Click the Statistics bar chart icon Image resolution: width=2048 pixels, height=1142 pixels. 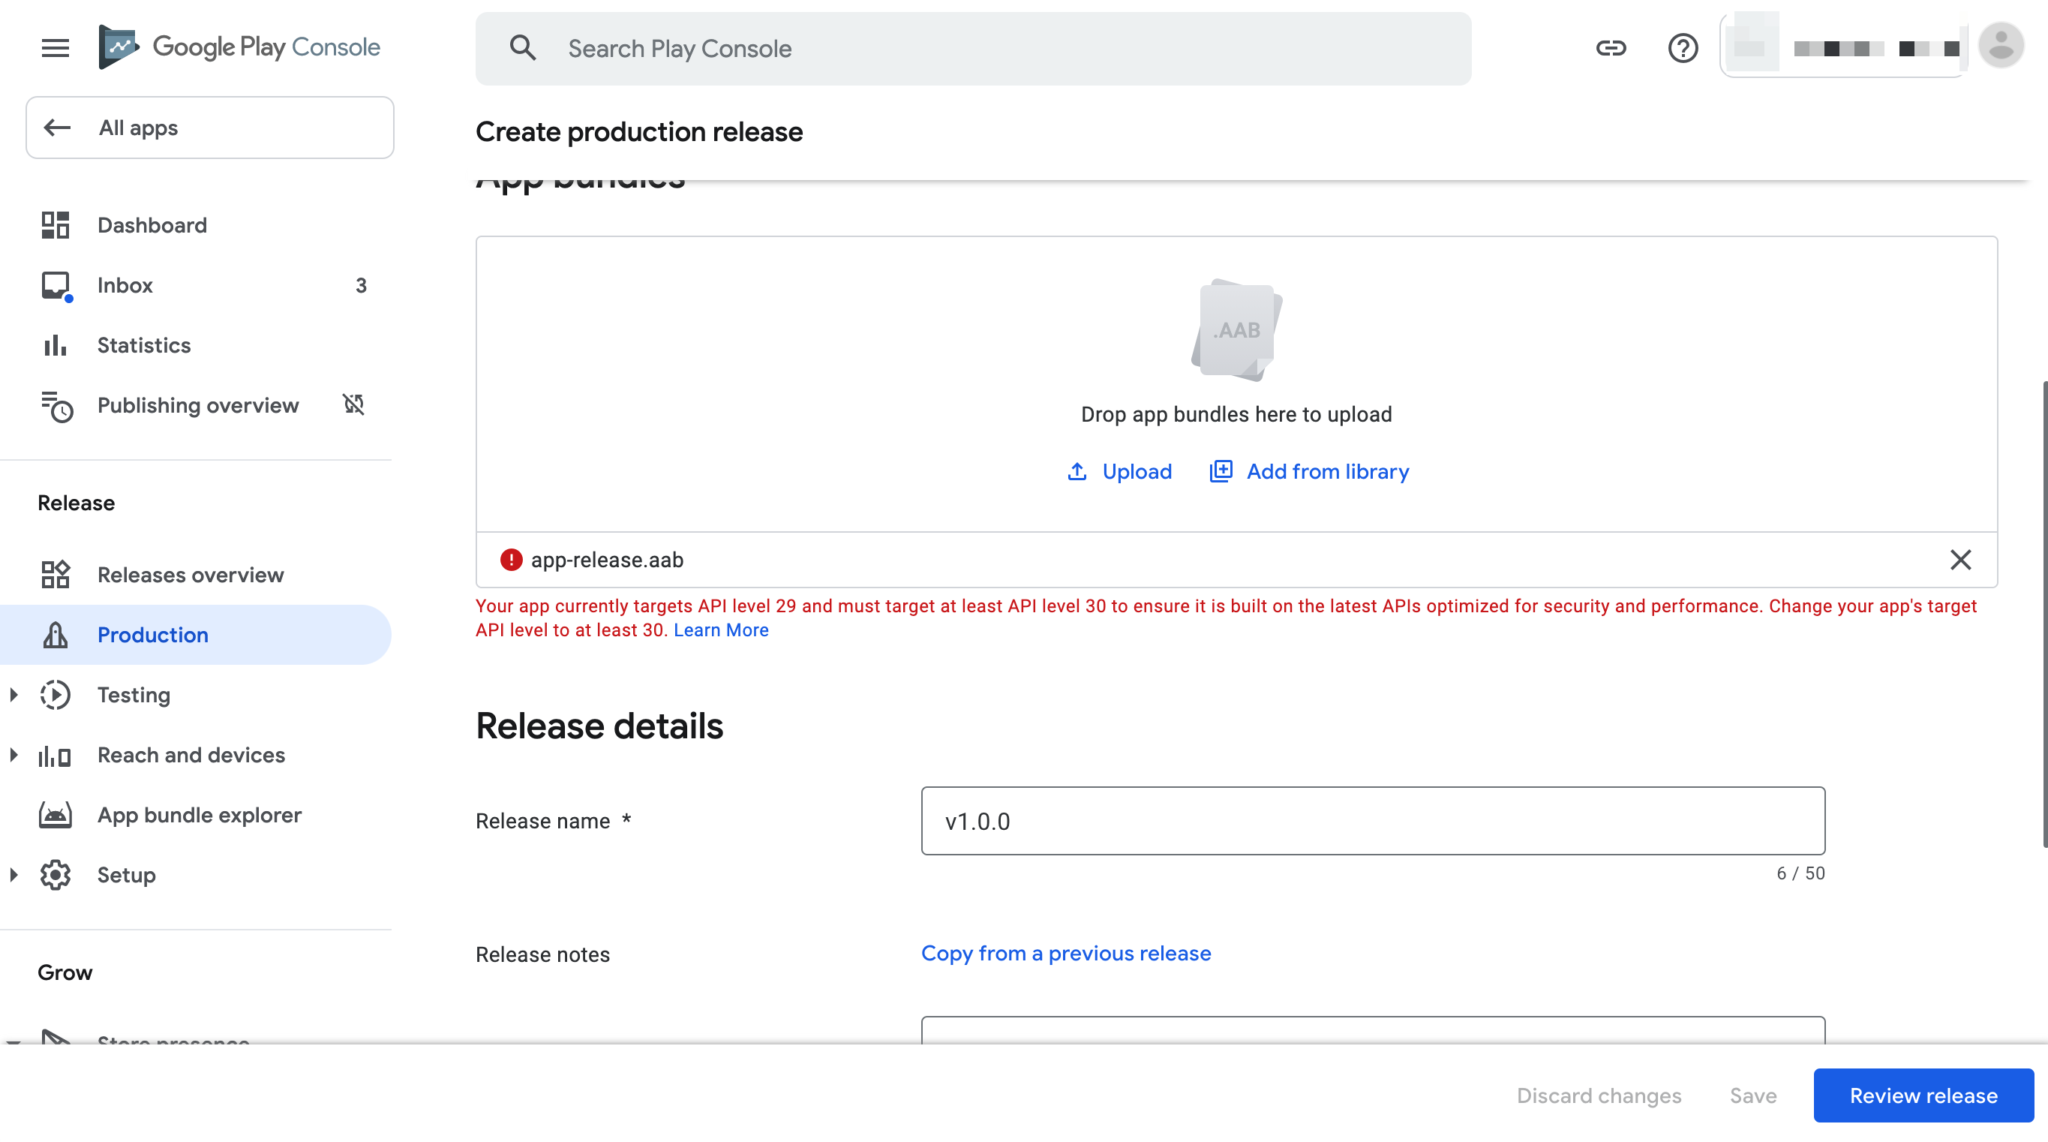(x=56, y=345)
